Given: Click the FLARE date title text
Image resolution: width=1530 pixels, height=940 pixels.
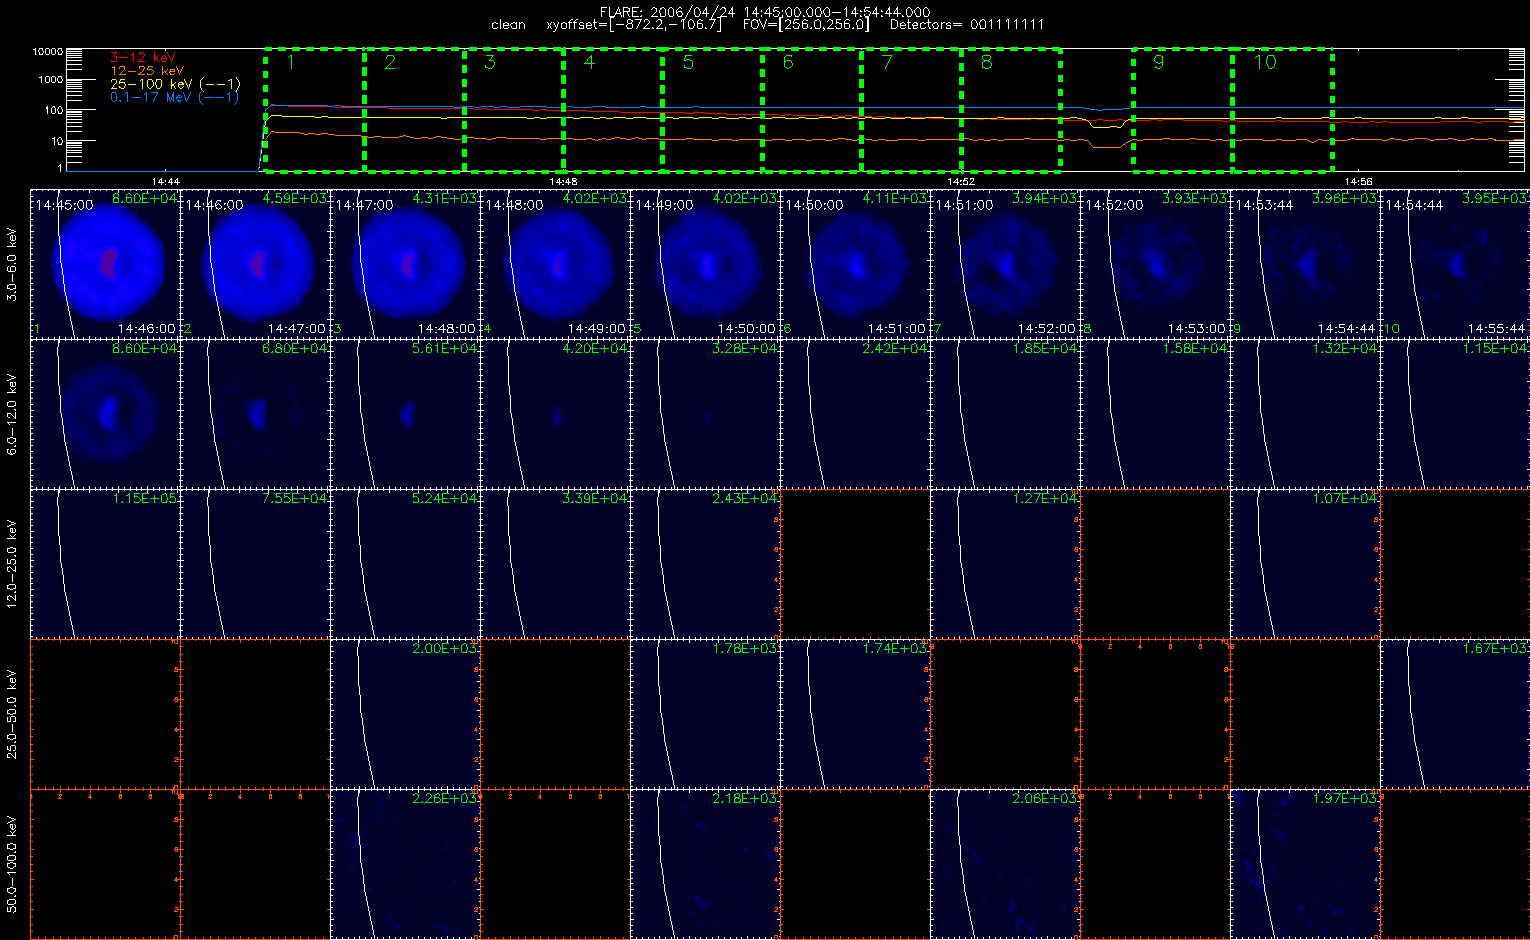Looking at the screenshot, I should (764, 12).
